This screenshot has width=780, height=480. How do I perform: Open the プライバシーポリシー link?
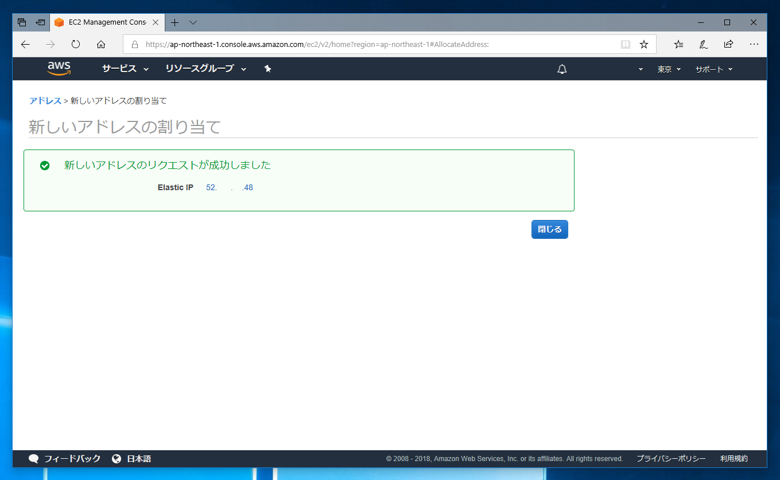[671, 459]
